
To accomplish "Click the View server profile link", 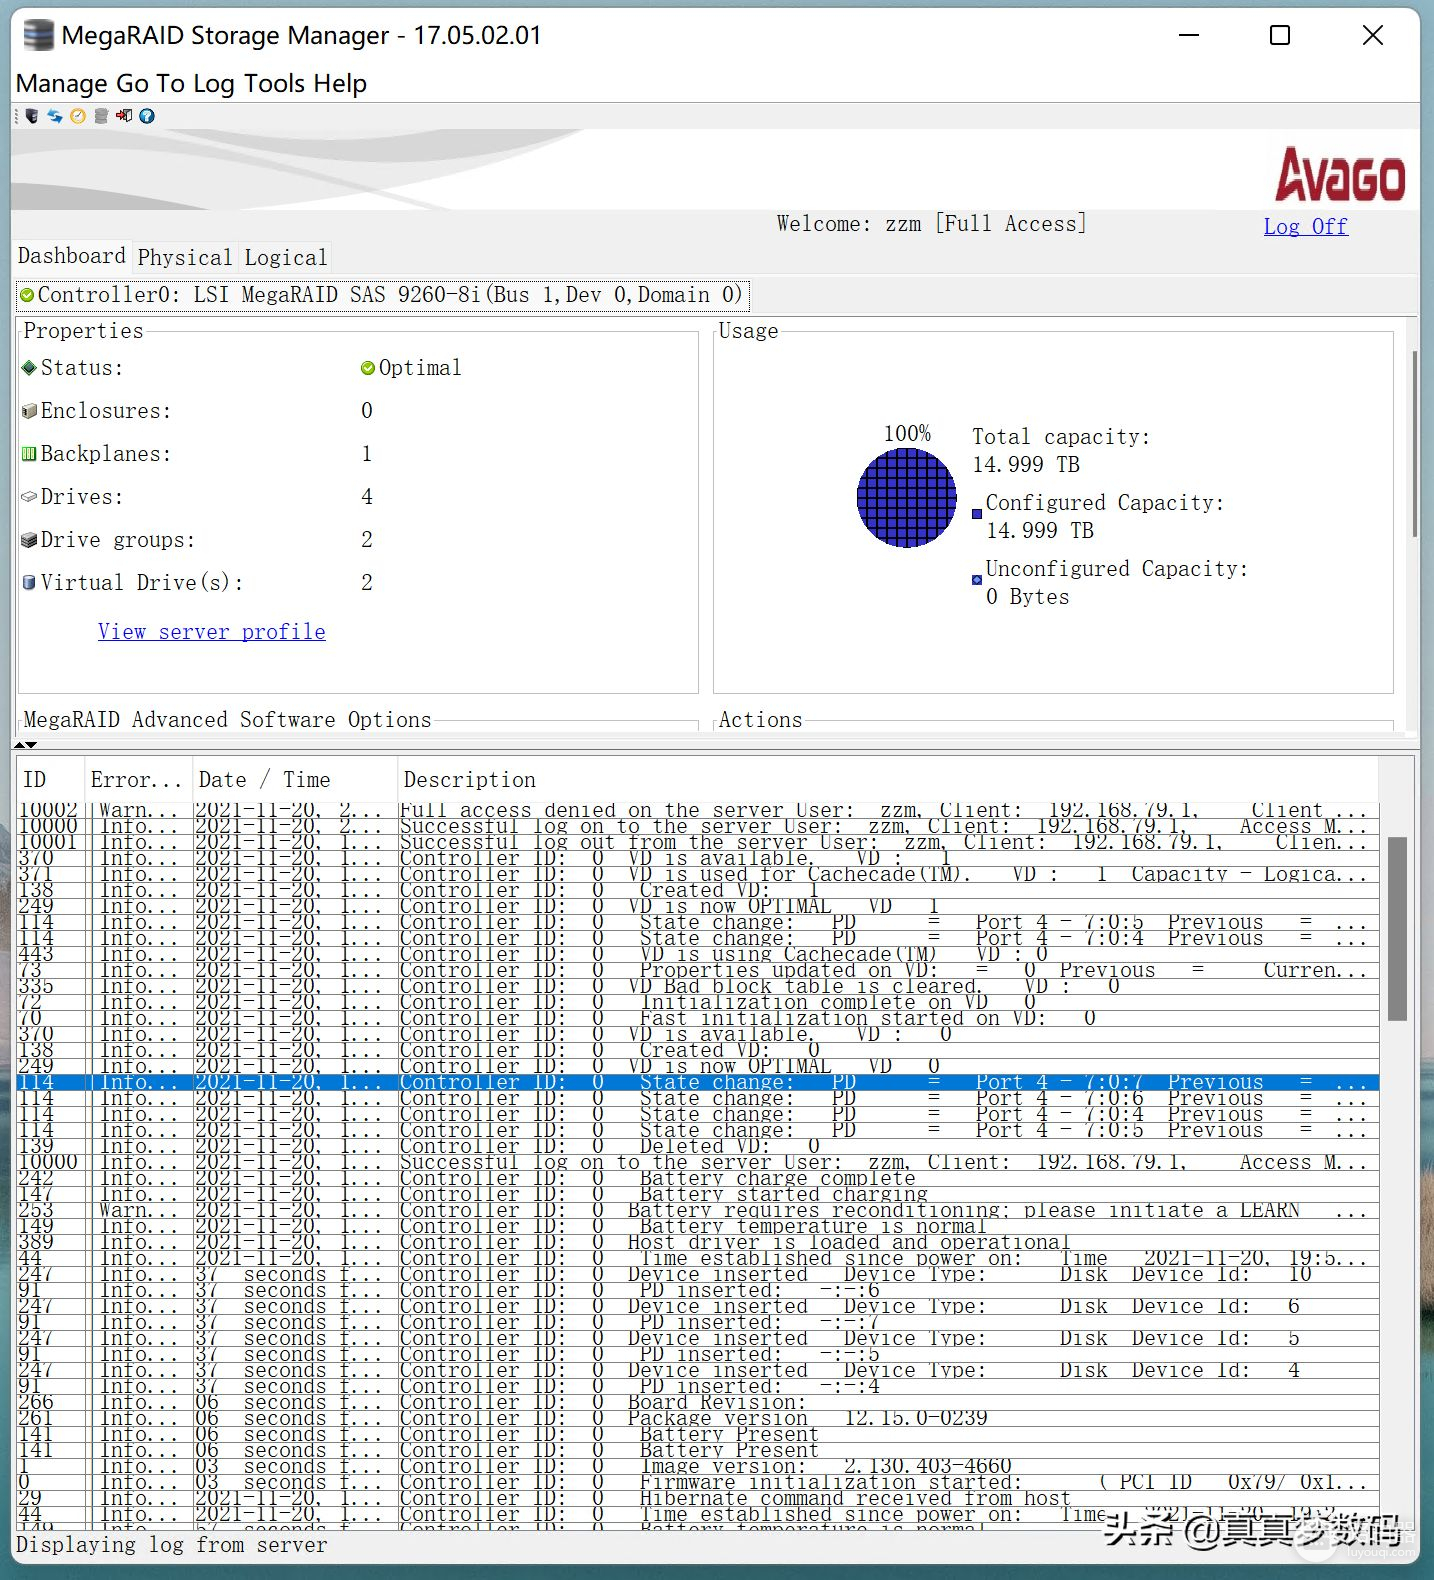I will click(x=212, y=632).
